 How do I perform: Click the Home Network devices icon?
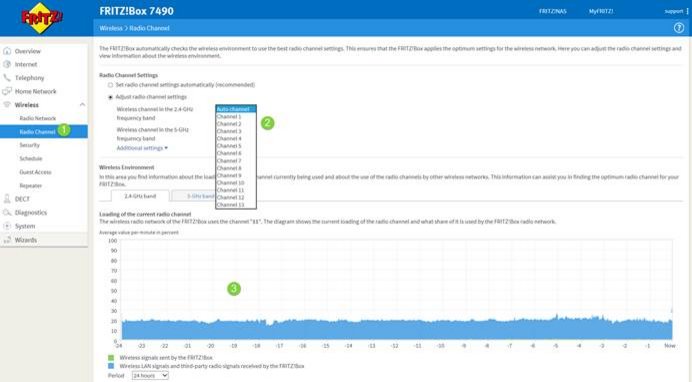coord(7,91)
